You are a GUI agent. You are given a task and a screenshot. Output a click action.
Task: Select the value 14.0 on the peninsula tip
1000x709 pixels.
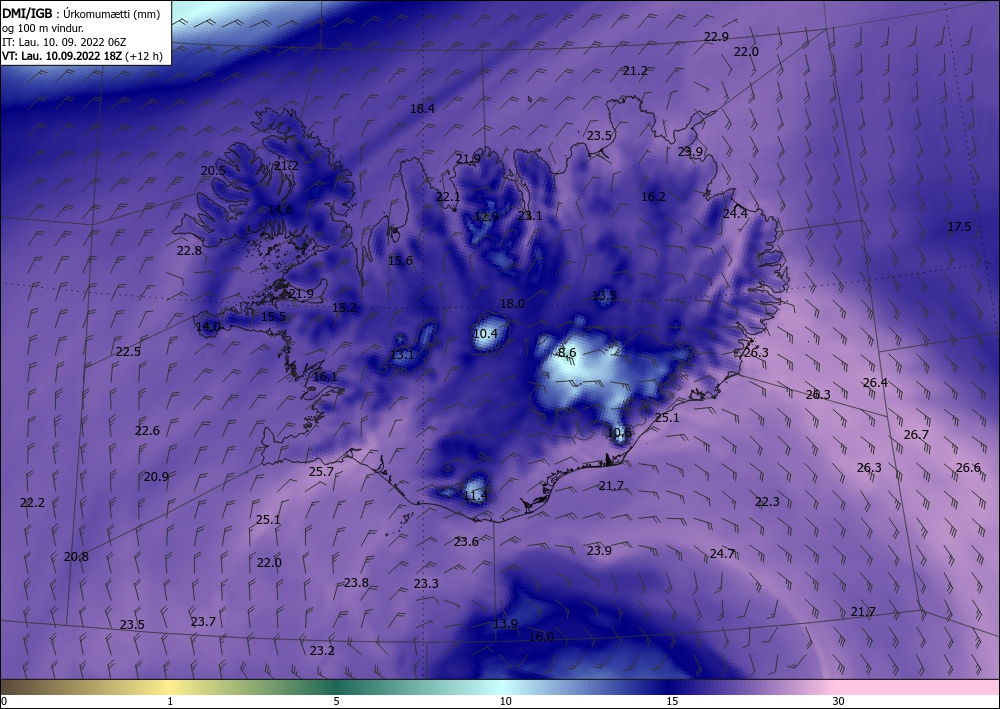click(209, 326)
